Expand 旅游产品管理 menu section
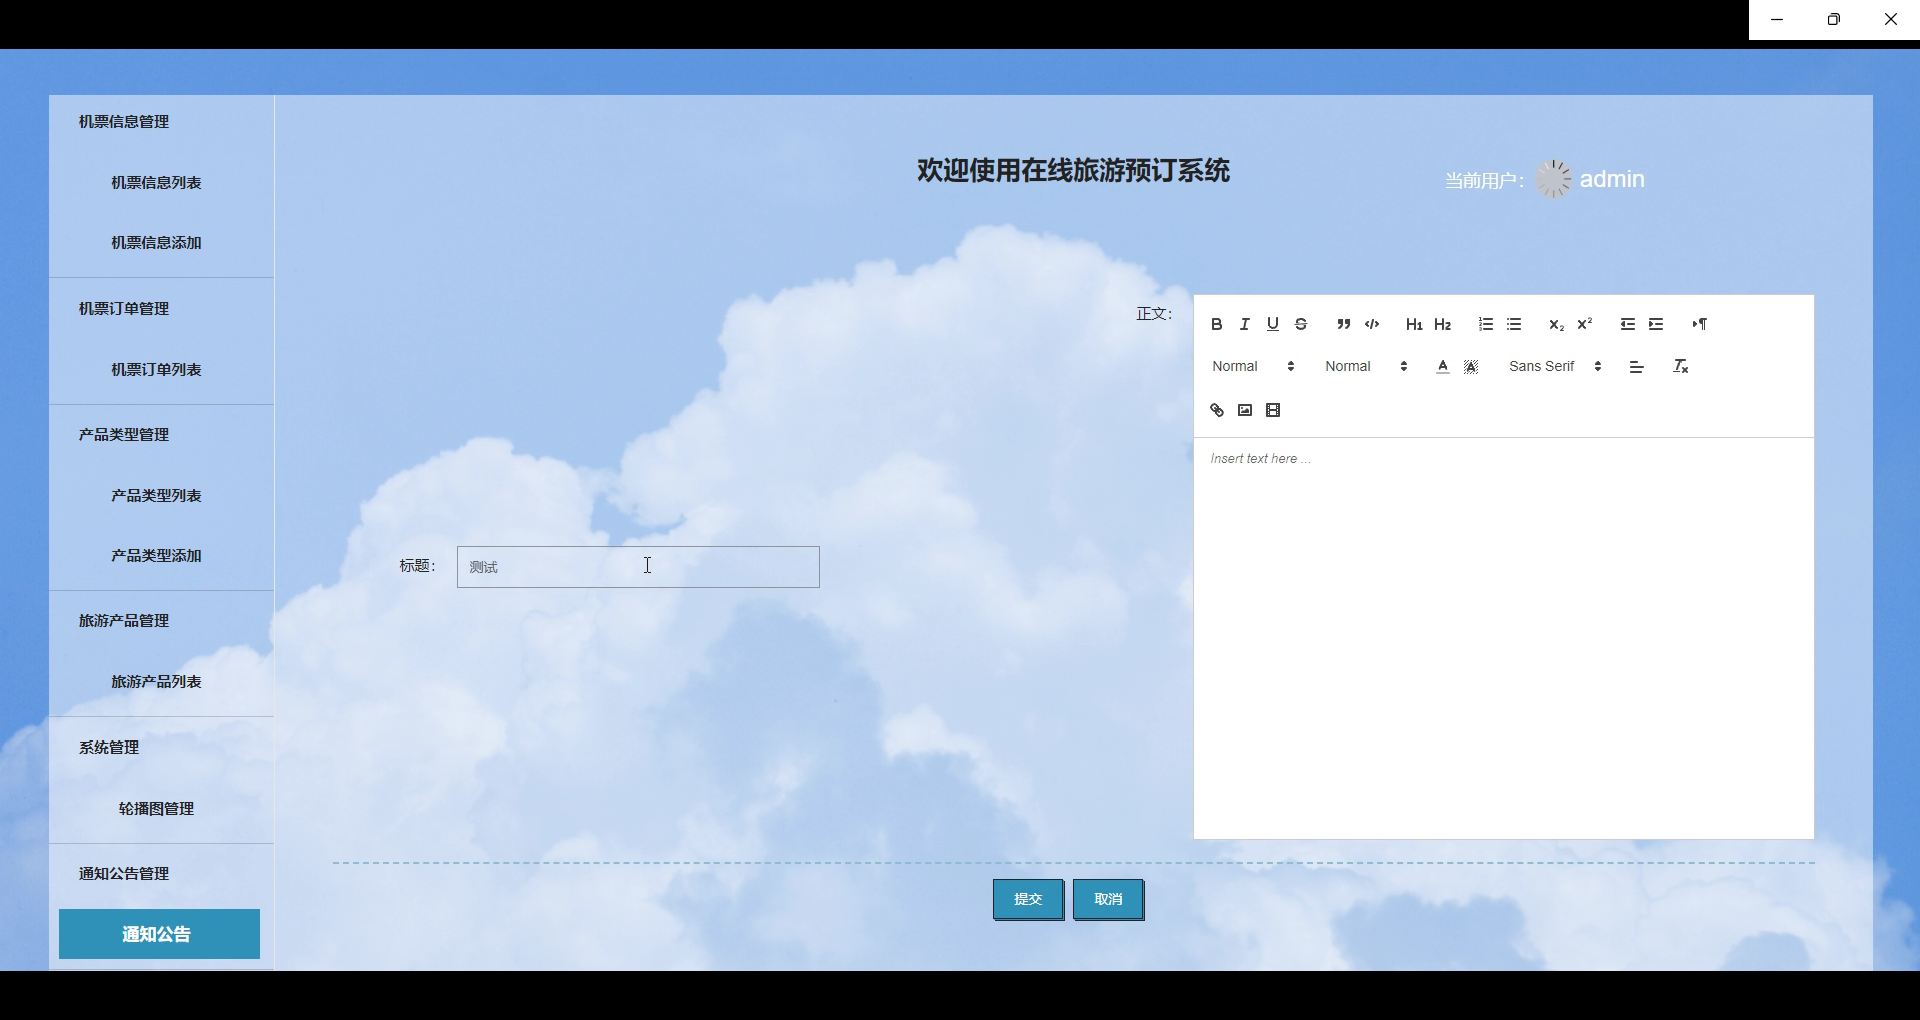Image resolution: width=1920 pixels, height=1020 pixels. point(124,621)
